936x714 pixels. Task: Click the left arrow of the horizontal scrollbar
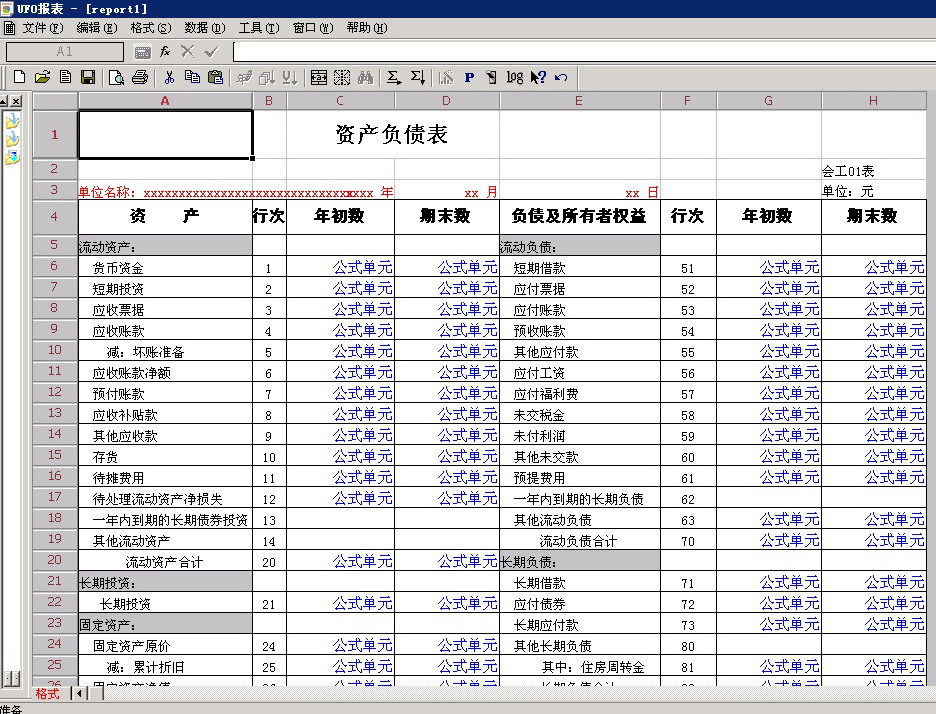(x=78, y=693)
